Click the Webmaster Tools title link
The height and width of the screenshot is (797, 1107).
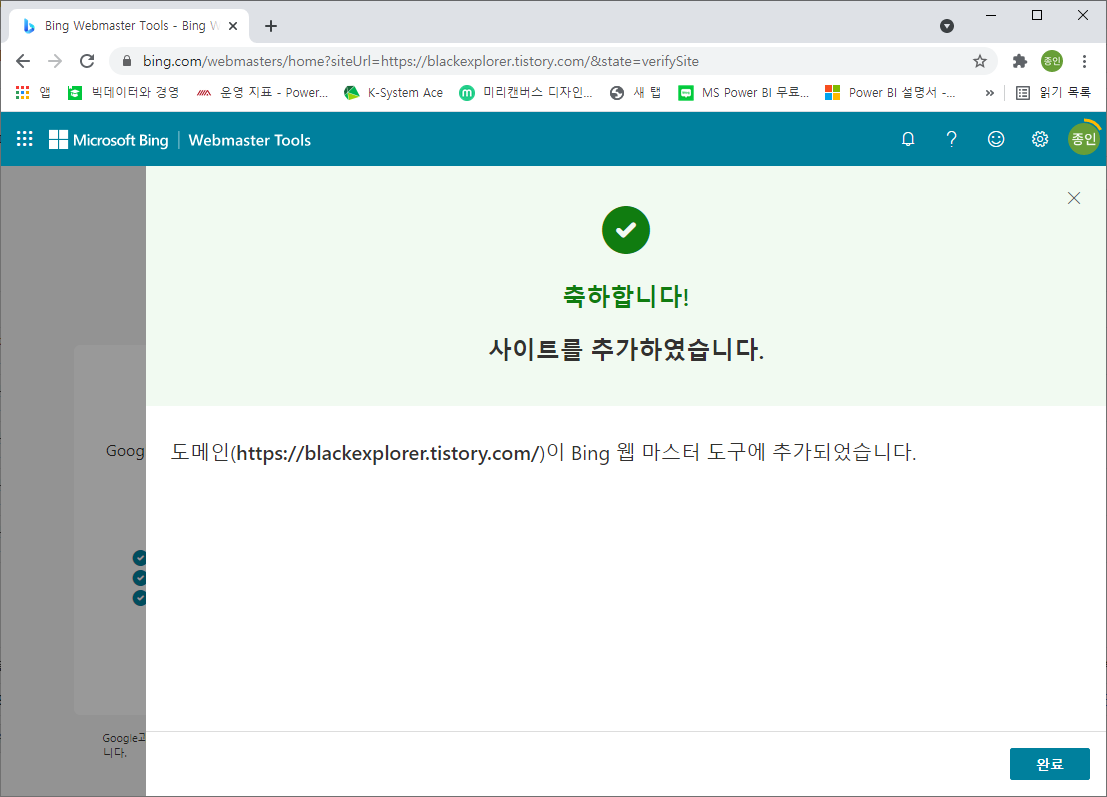(x=249, y=140)
